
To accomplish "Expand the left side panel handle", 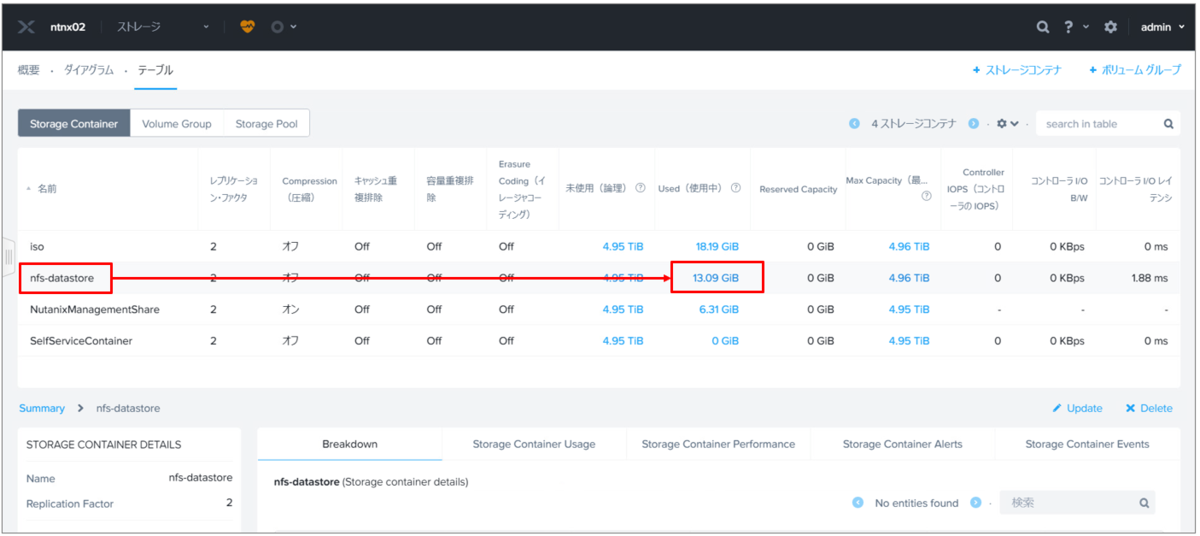I will click(8, 256).
